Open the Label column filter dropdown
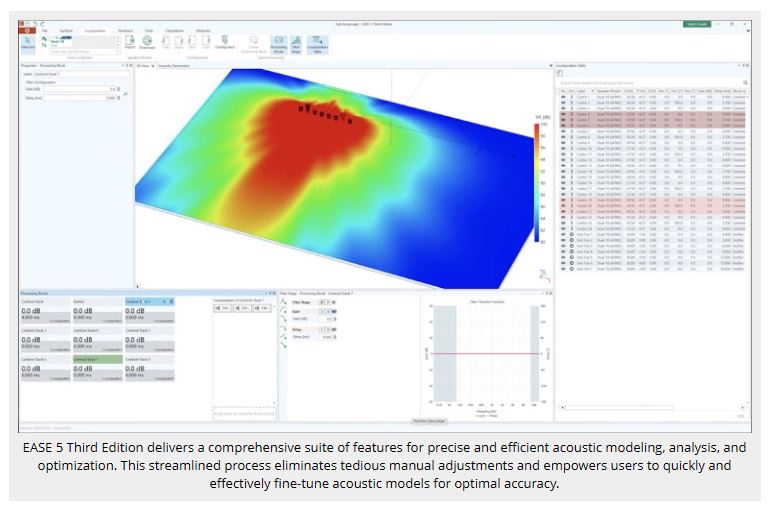Image resolution: width=772 pixels, height=511 pixels. [x=592, y=91]
